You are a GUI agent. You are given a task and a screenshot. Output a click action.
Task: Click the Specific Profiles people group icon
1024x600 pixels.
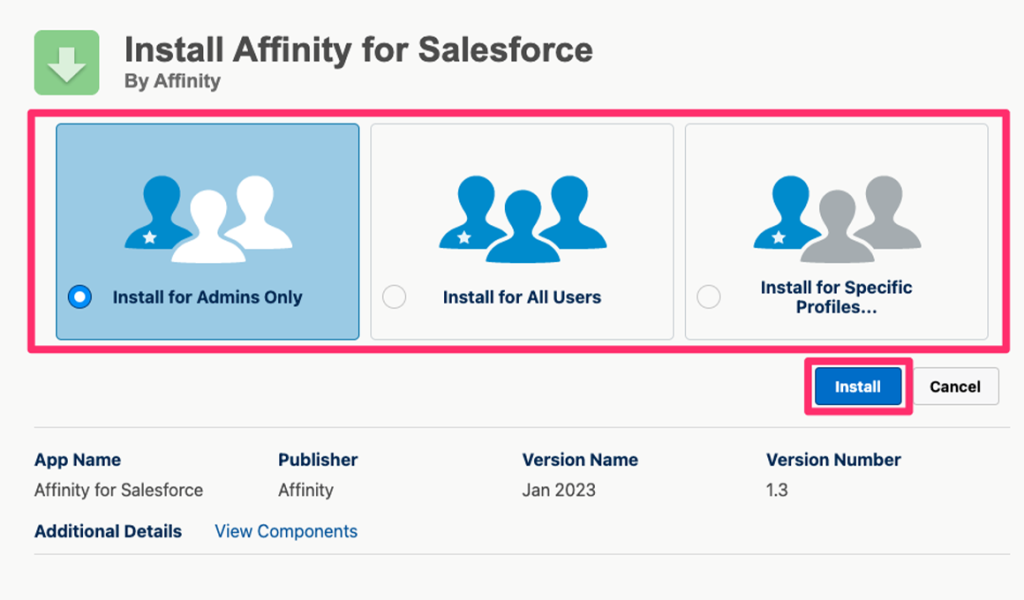point(837,219)
